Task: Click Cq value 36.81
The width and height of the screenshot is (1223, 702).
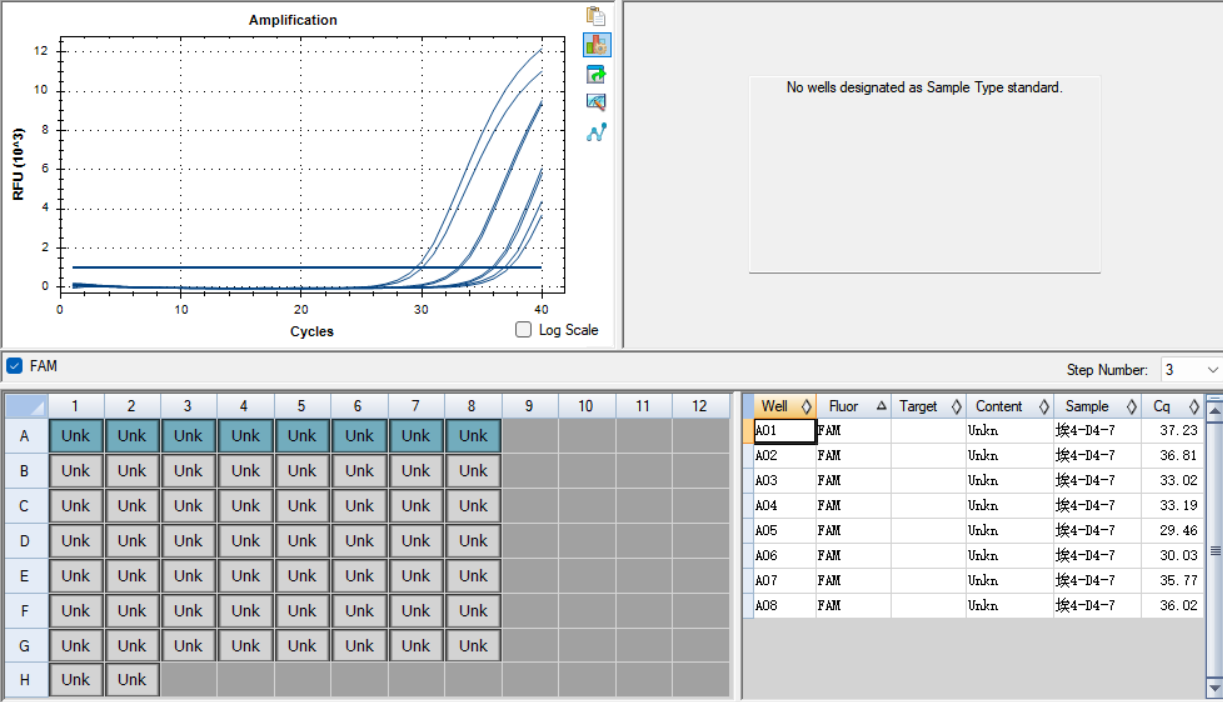Action: coord(1173,456)
